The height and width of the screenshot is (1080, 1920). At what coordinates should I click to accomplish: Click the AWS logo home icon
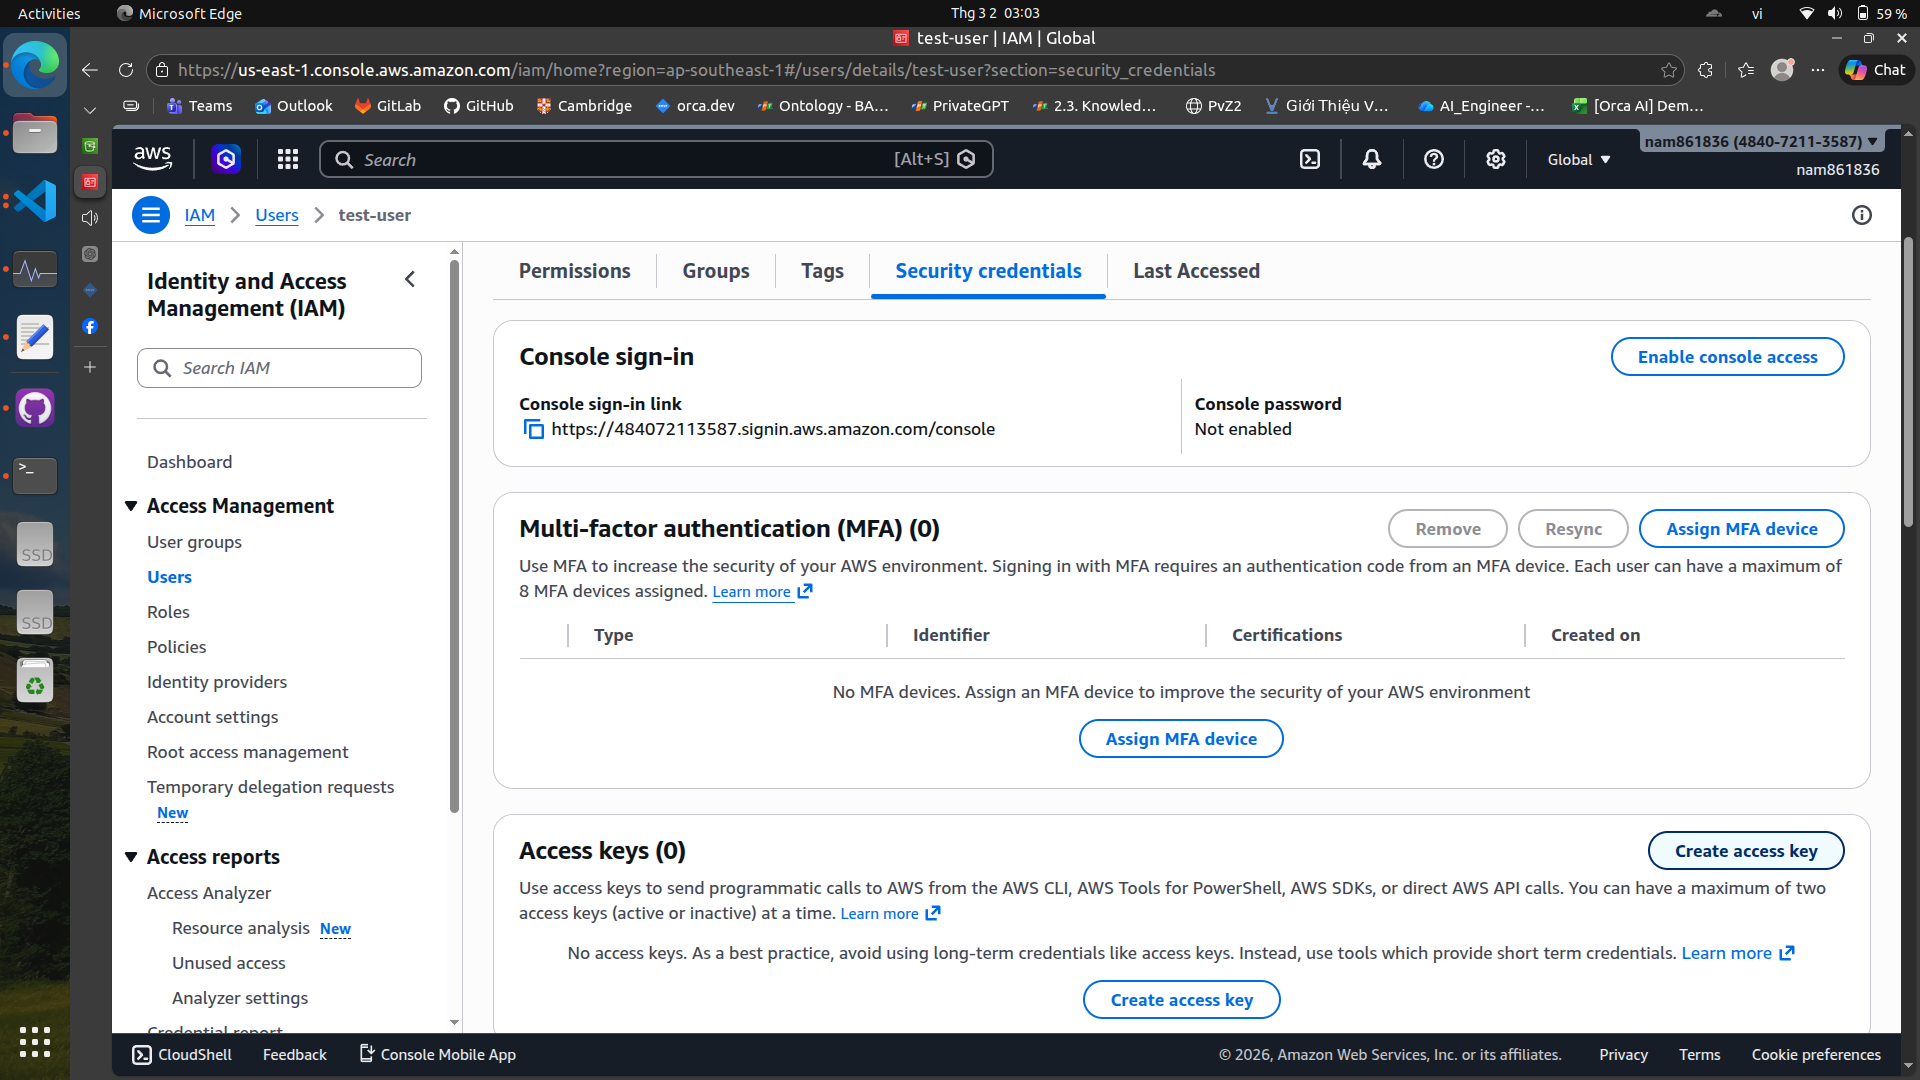[x=152, y=158]
